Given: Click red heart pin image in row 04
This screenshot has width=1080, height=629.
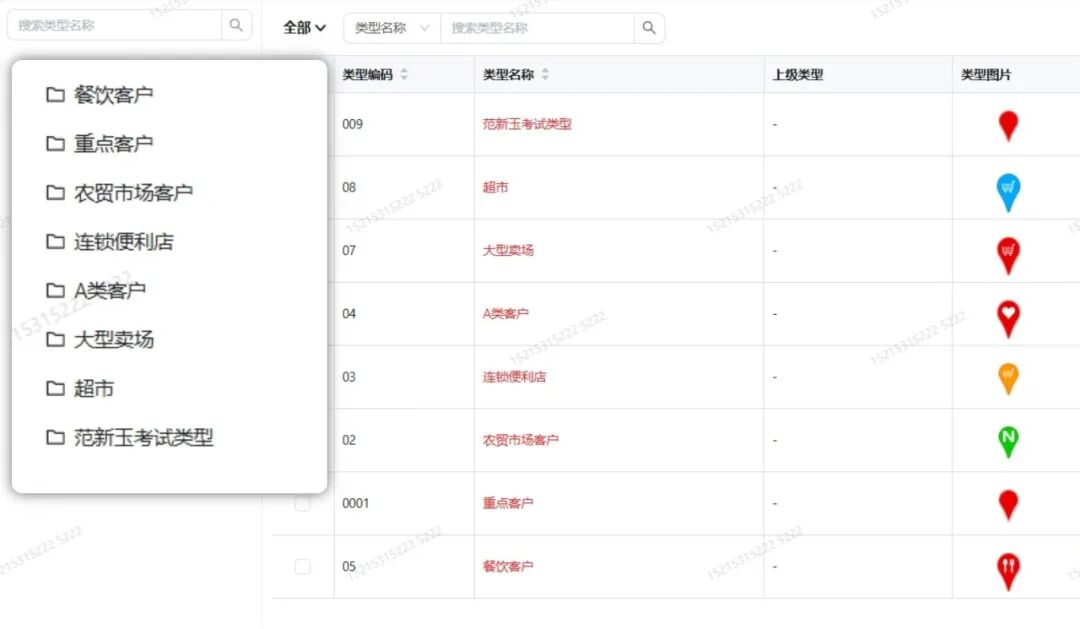Looking at the screenshot, I should tap(1008, 319).
